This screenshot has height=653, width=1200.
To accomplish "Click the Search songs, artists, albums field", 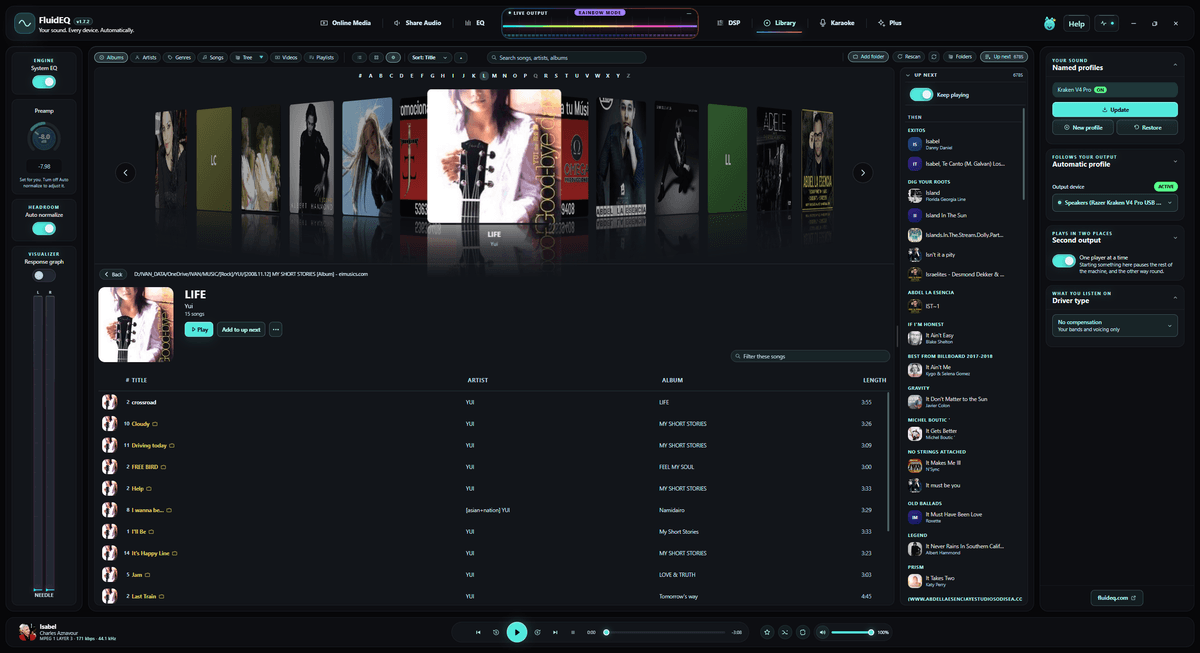I will (x=566, y=57).
